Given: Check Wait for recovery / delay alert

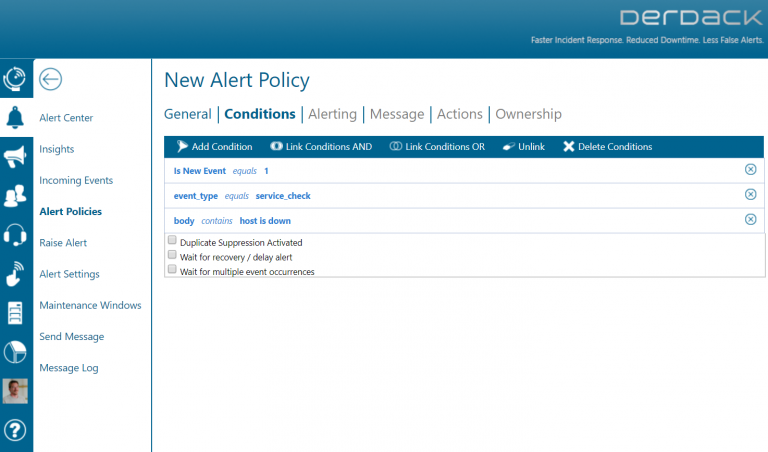Looking at the screenshot, I should tap(172, 255).
